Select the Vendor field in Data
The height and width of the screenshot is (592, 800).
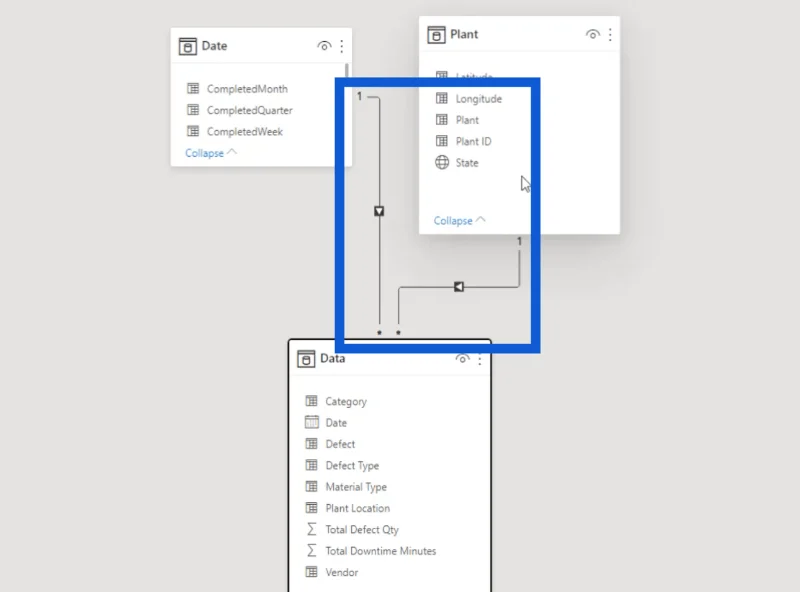point(342,573)
